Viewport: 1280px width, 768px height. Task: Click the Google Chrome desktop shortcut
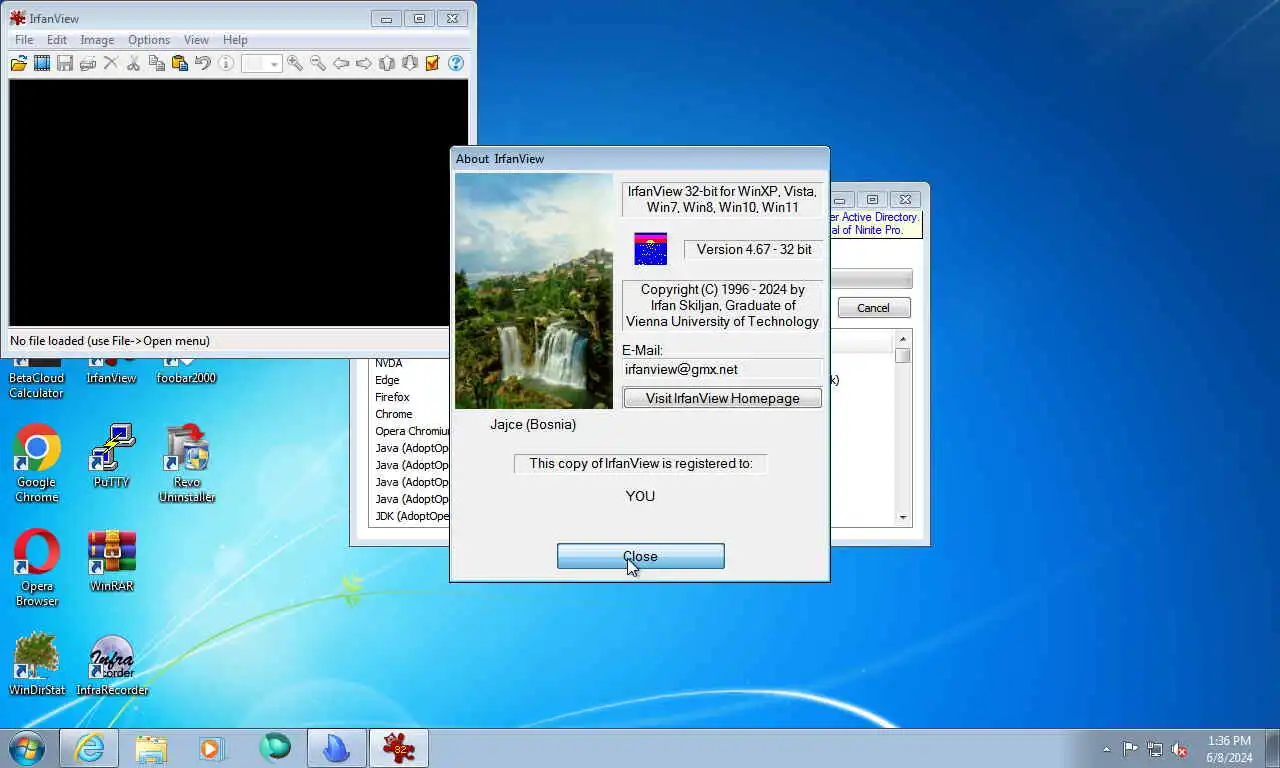click(x=37, y=464)
